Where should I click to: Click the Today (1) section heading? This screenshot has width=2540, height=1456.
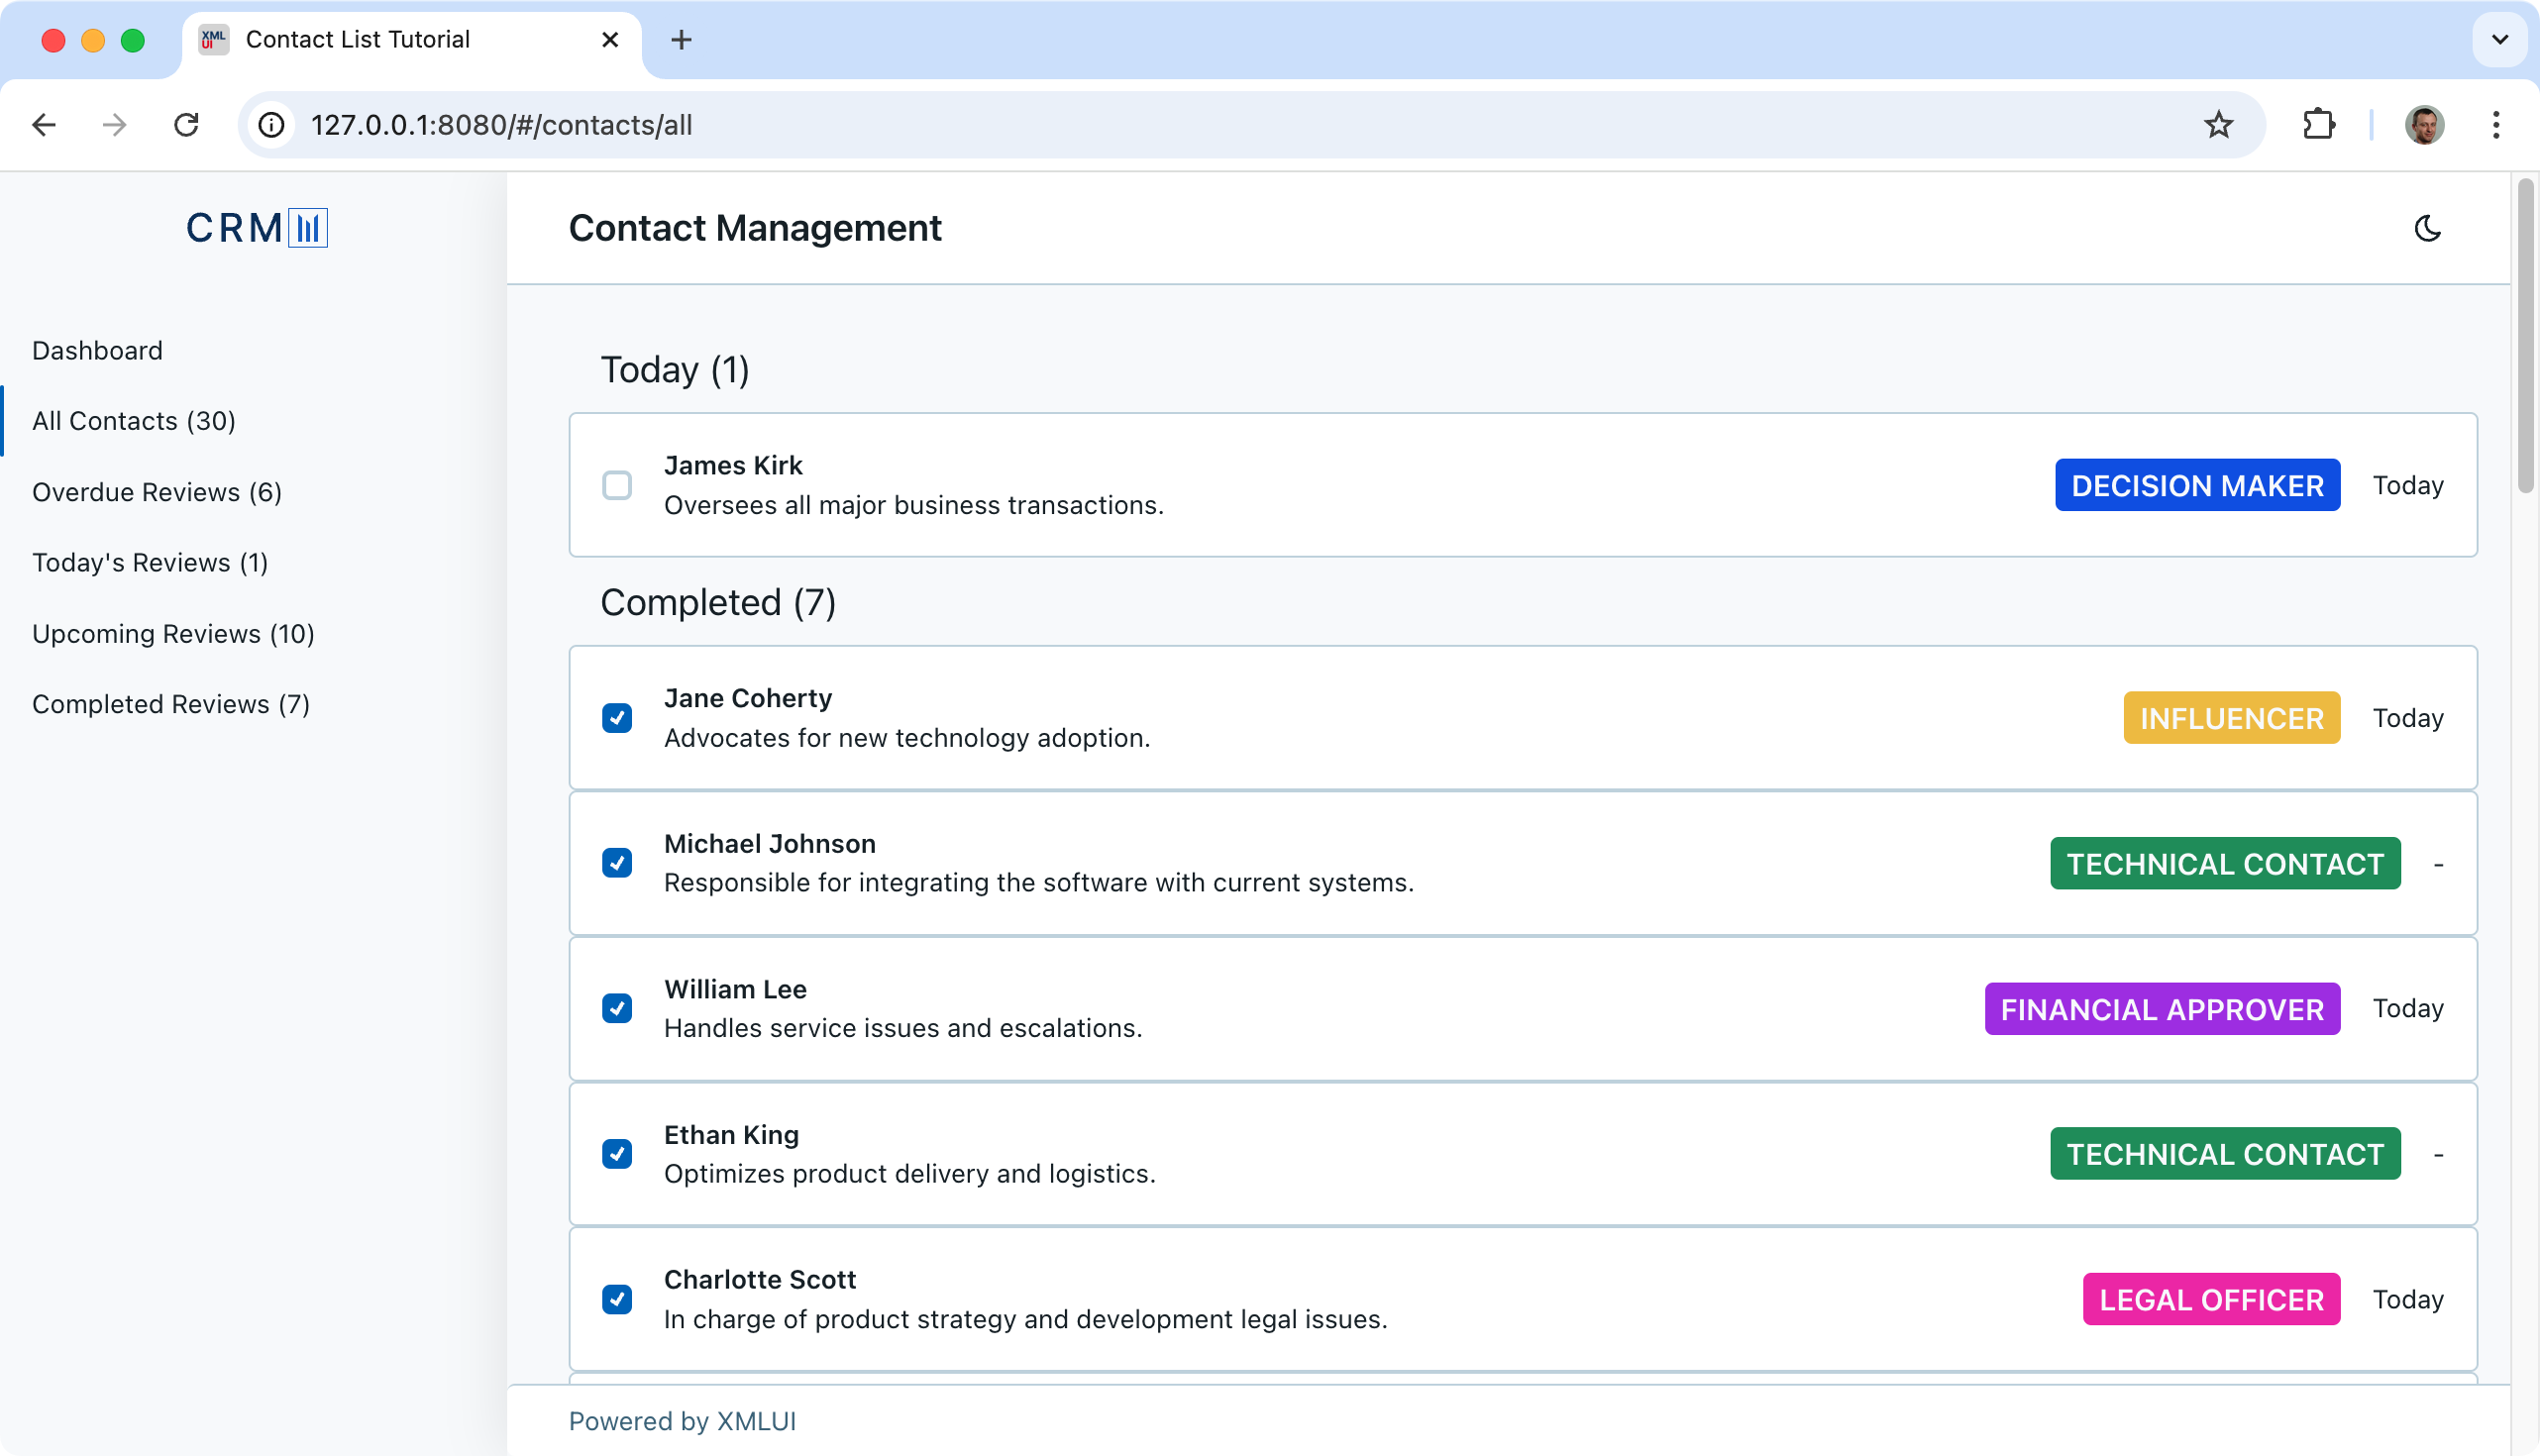click(x=675, y=370)
